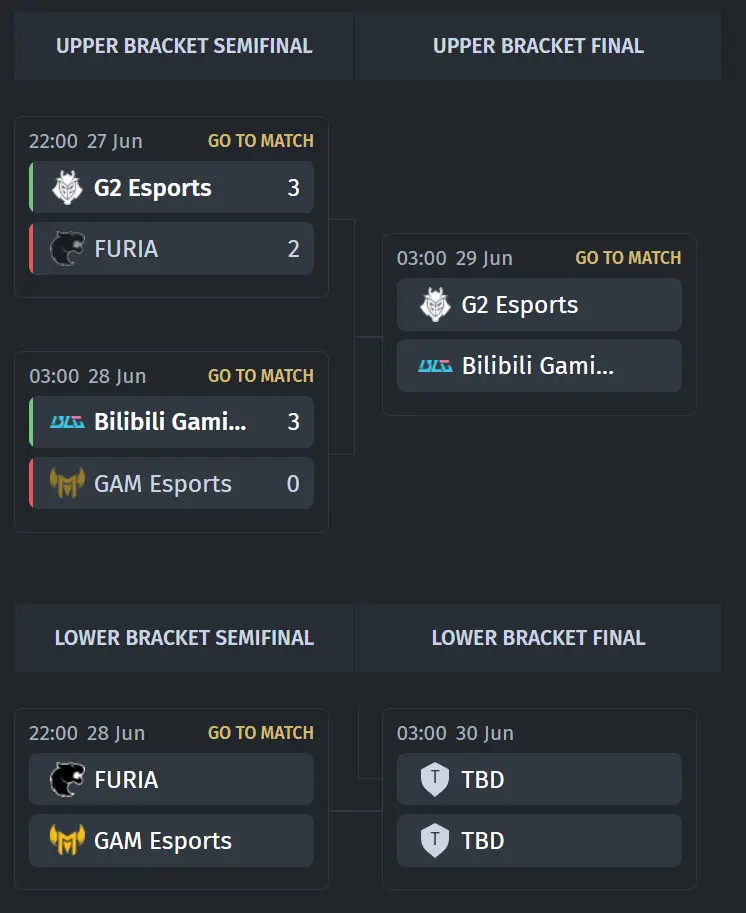
Task: Click G2 Esports logo in upper bracket final
Action: (x=435, y=305)
